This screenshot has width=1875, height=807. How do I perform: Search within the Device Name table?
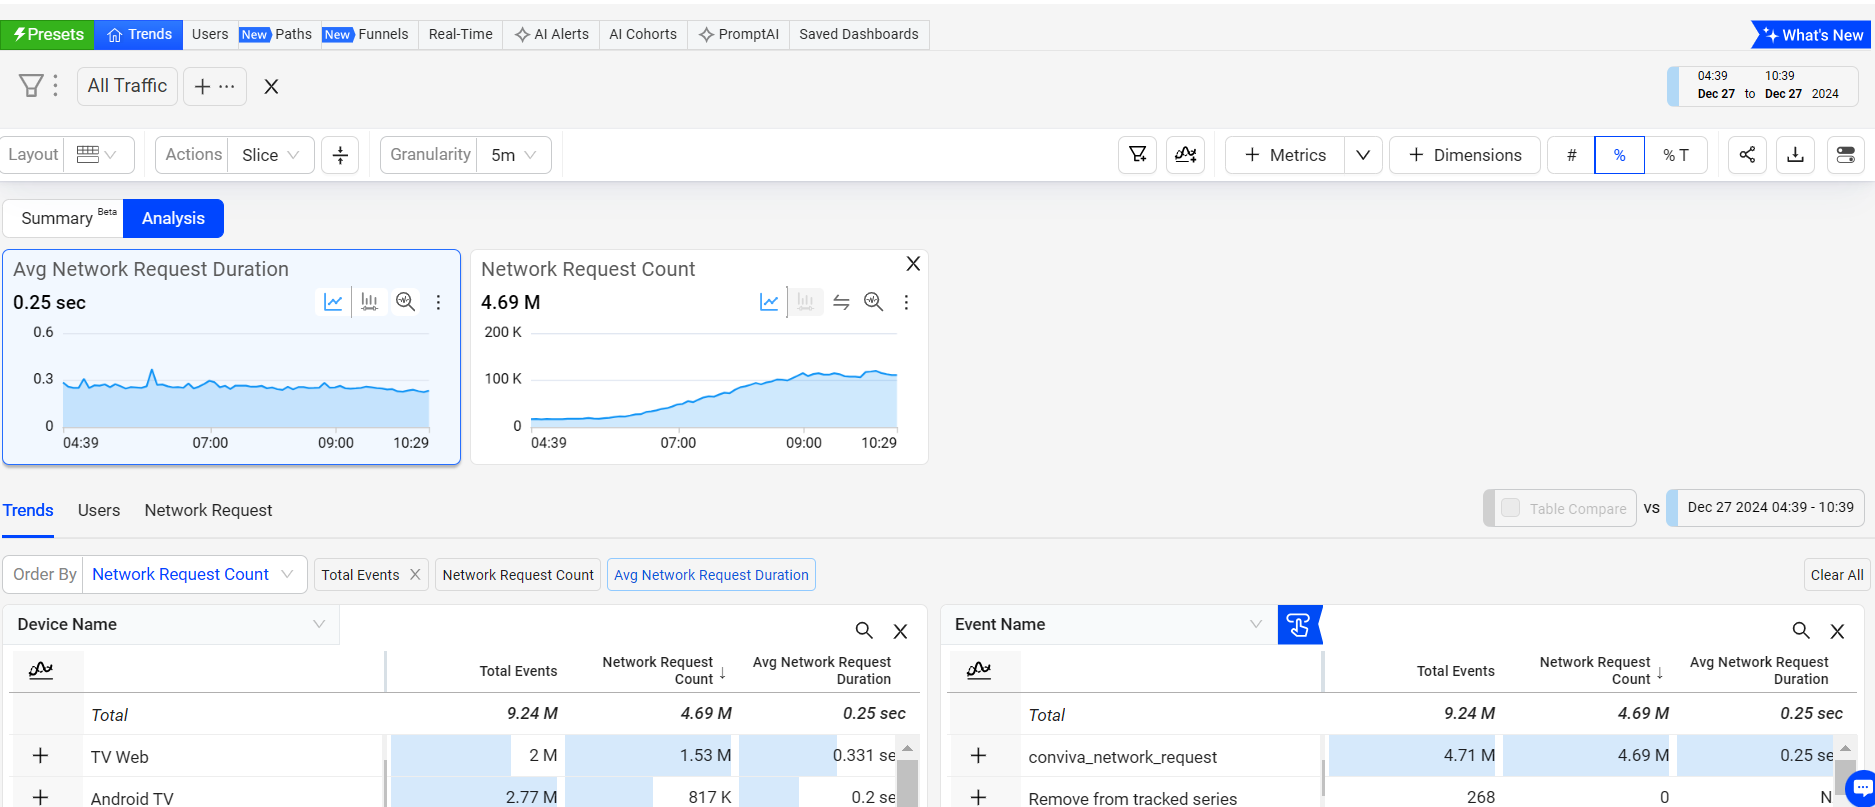pyautogui.click(x=864, y=631)
